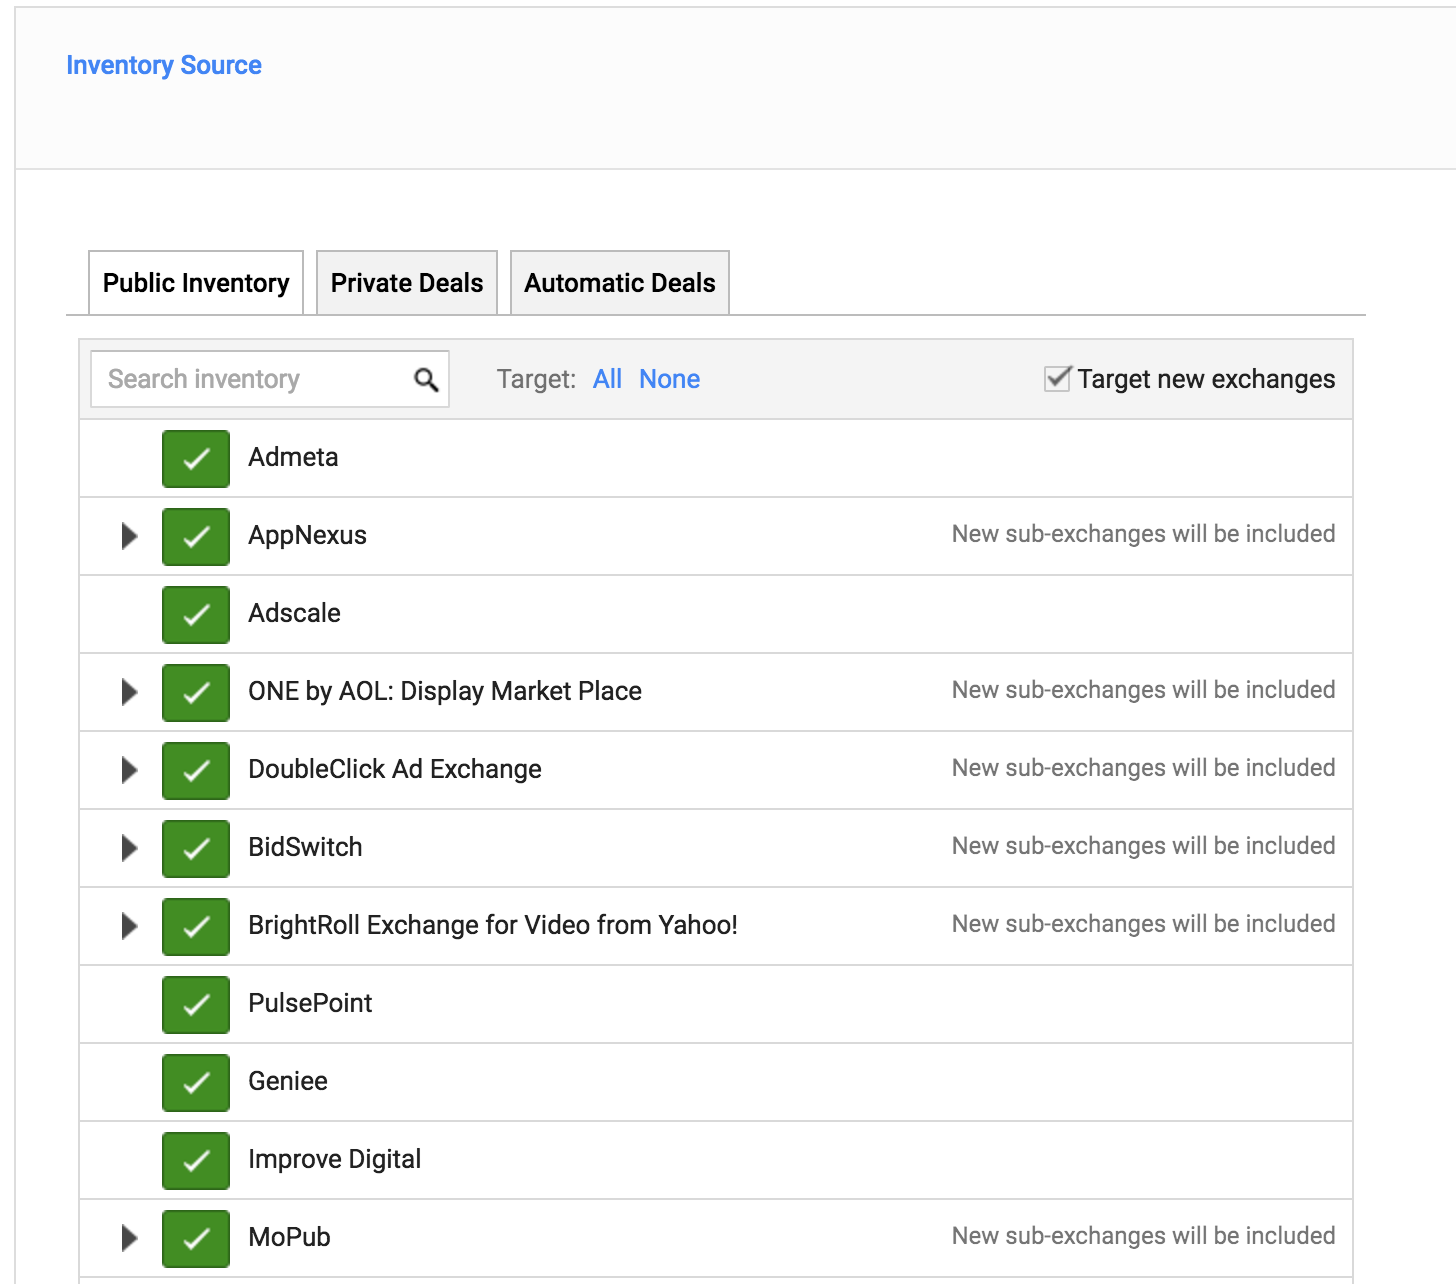Click the MoPub label

[x=289, y=1237]
